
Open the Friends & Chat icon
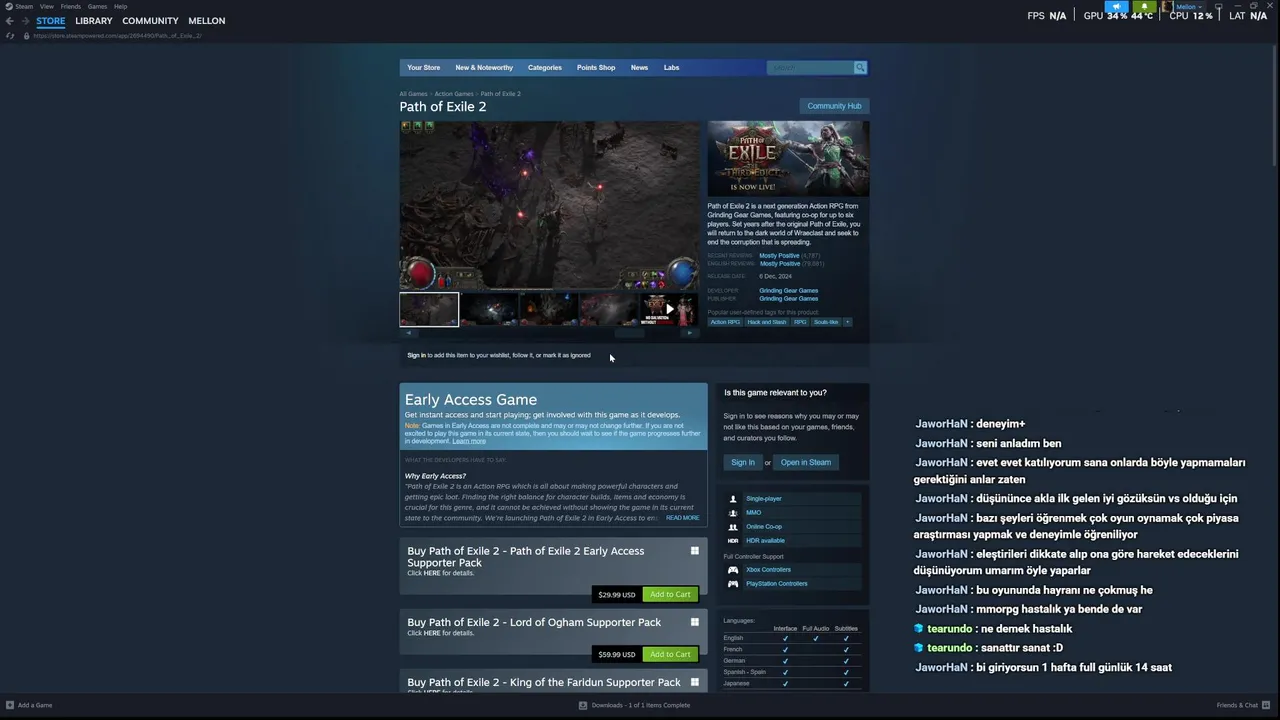pyautogui.click(x=1267, y=705)
